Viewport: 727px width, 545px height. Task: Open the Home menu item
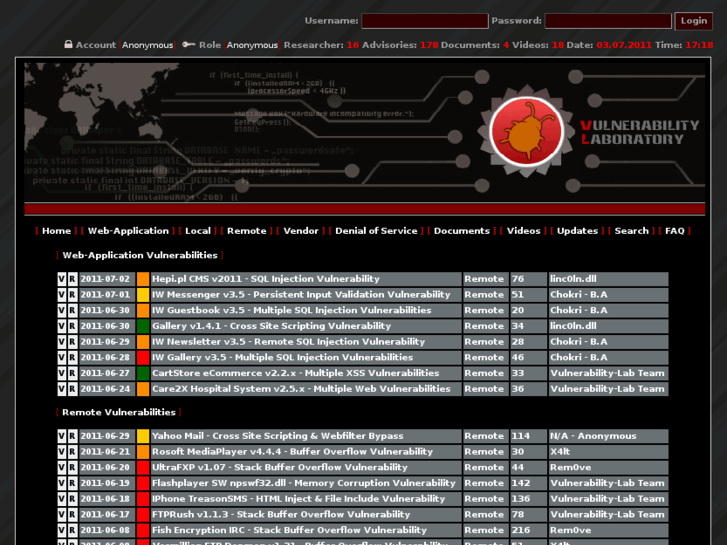point(57,231)
